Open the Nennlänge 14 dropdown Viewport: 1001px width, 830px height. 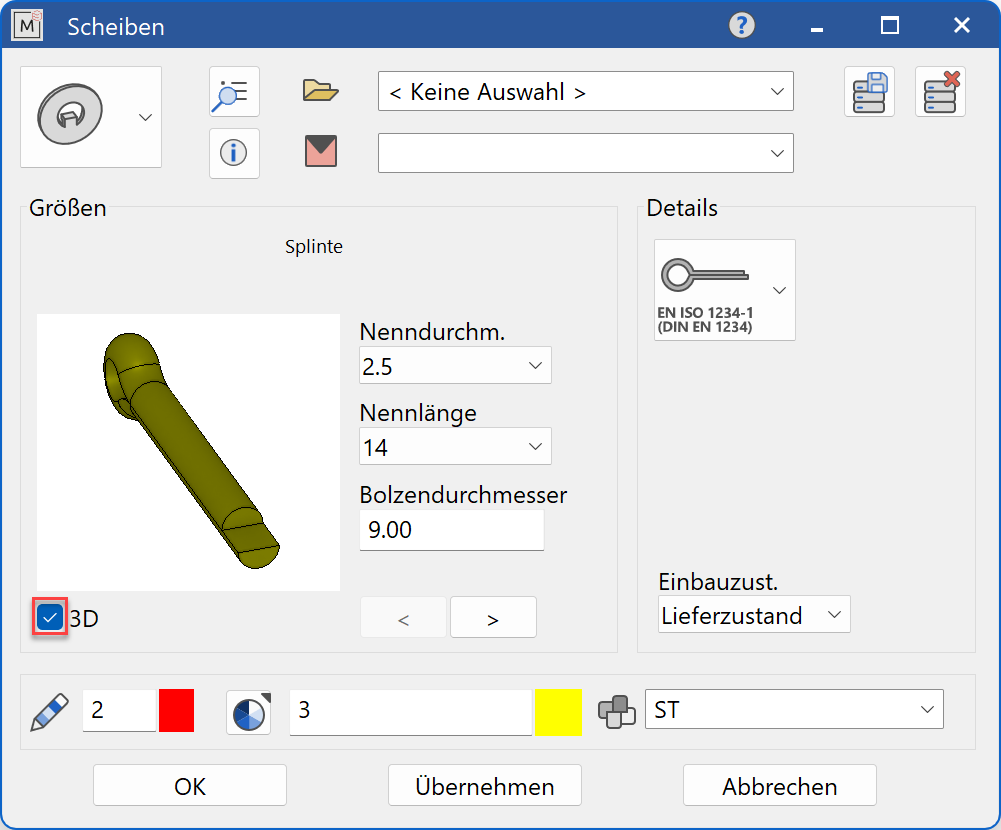(455, 446)
